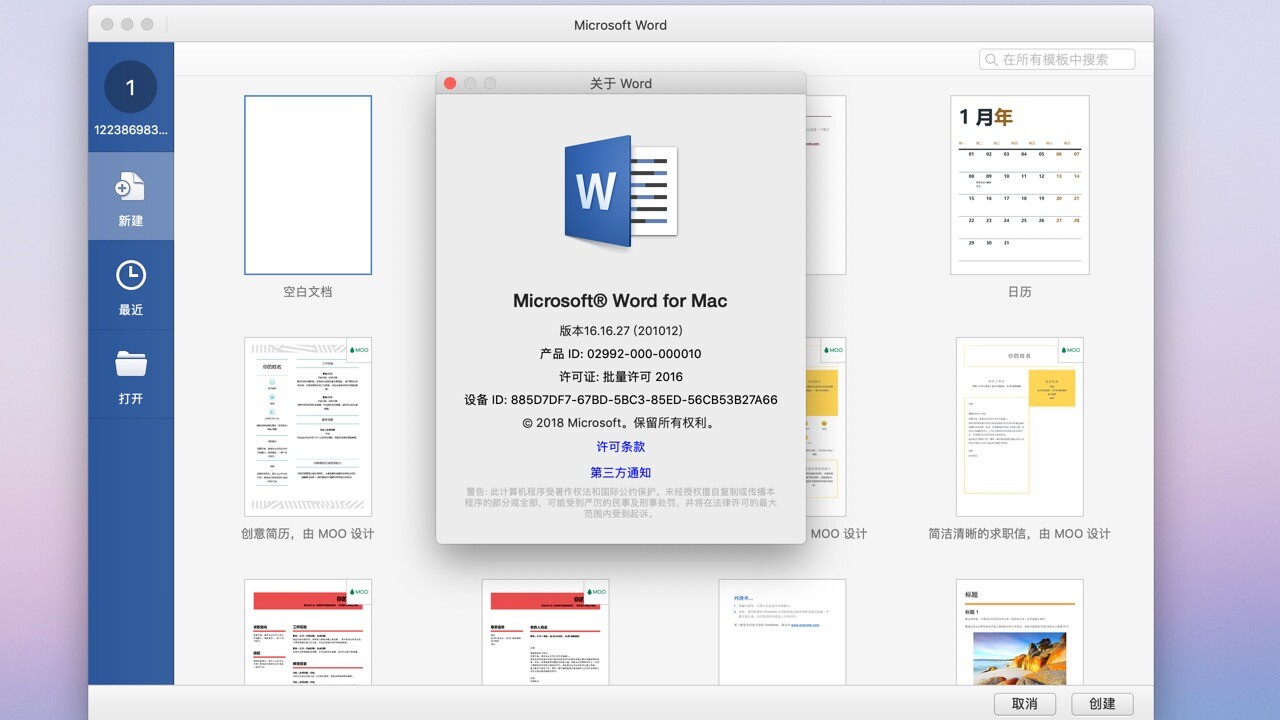Select the blank document (空白文档) thumbnail

pos(308,185)
